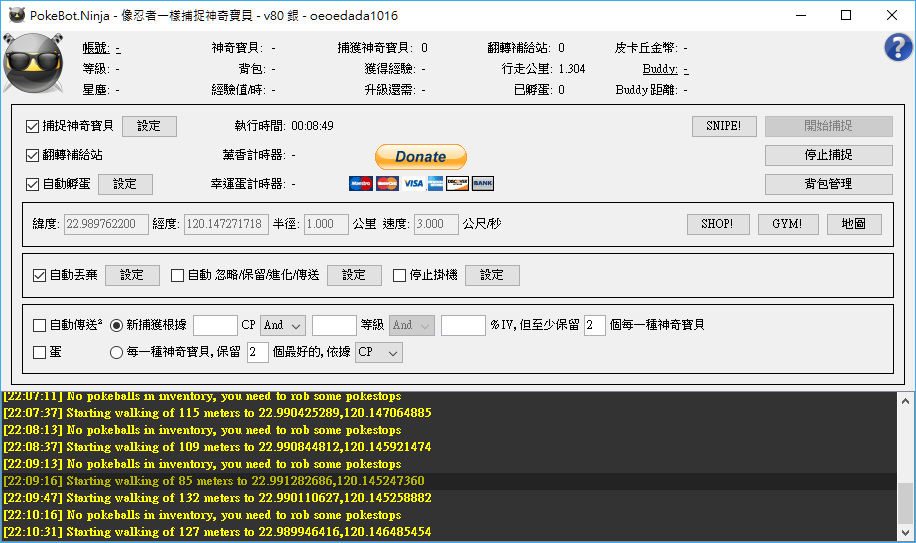Click the 速度 speed input field
The width and height of the screenshot is (916, 543).
[436, 224]
